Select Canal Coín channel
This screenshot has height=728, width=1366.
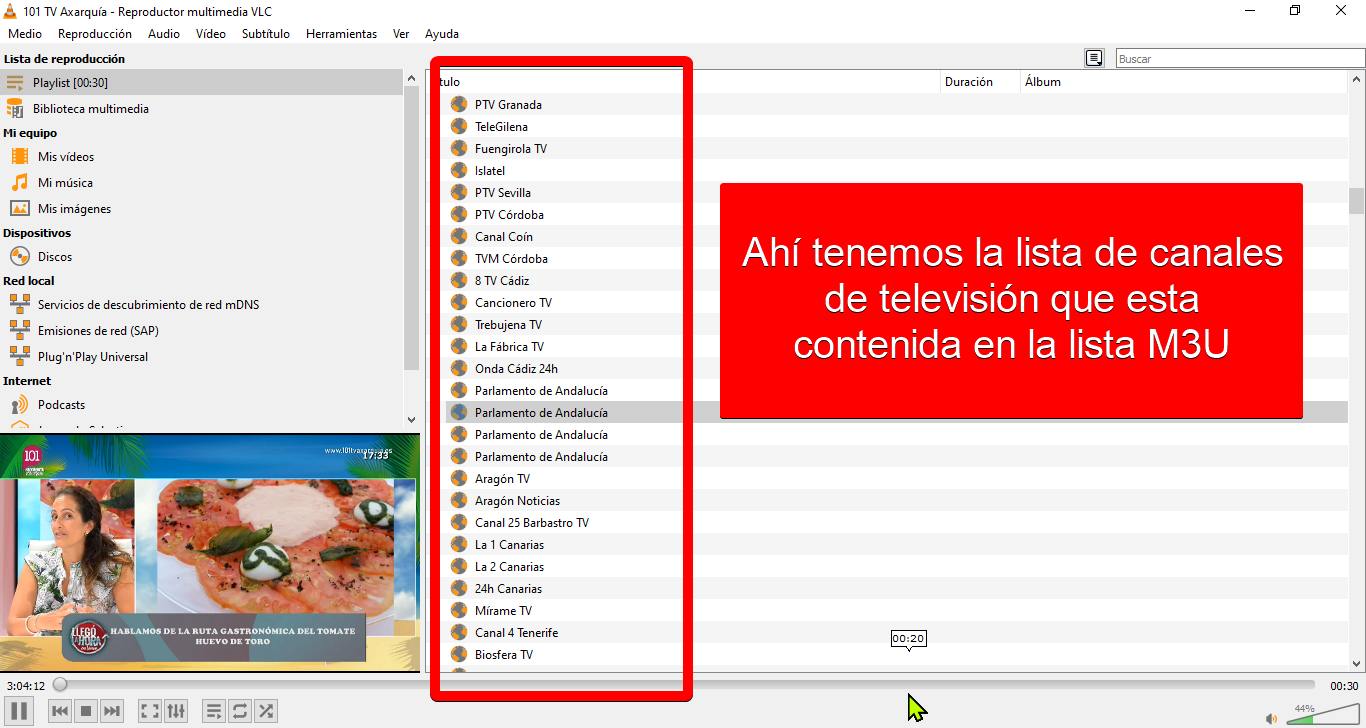(504, 236)
